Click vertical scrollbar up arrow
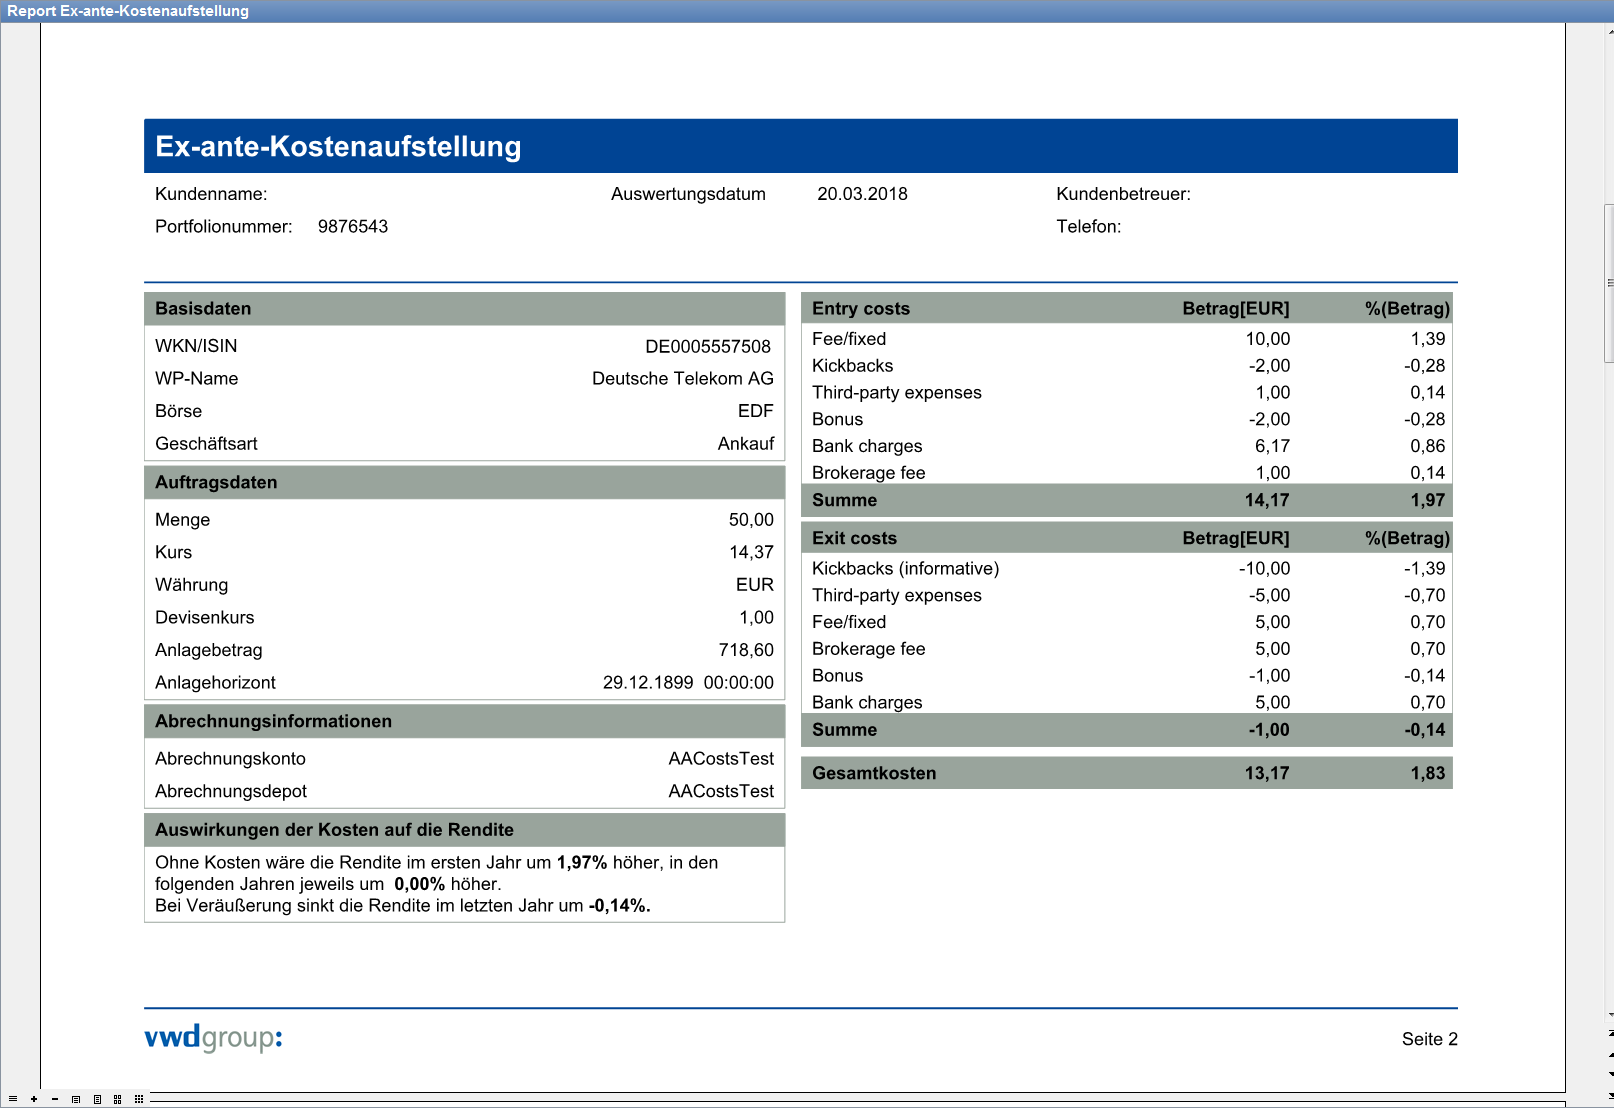This screenshot has height=1108, width=1614. coord(1610,31)
